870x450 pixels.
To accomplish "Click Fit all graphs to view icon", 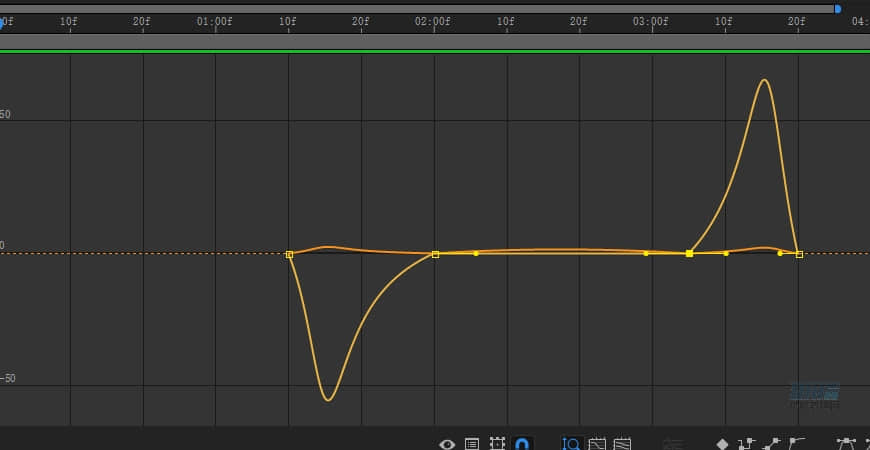I will click(x=623, y=443).
